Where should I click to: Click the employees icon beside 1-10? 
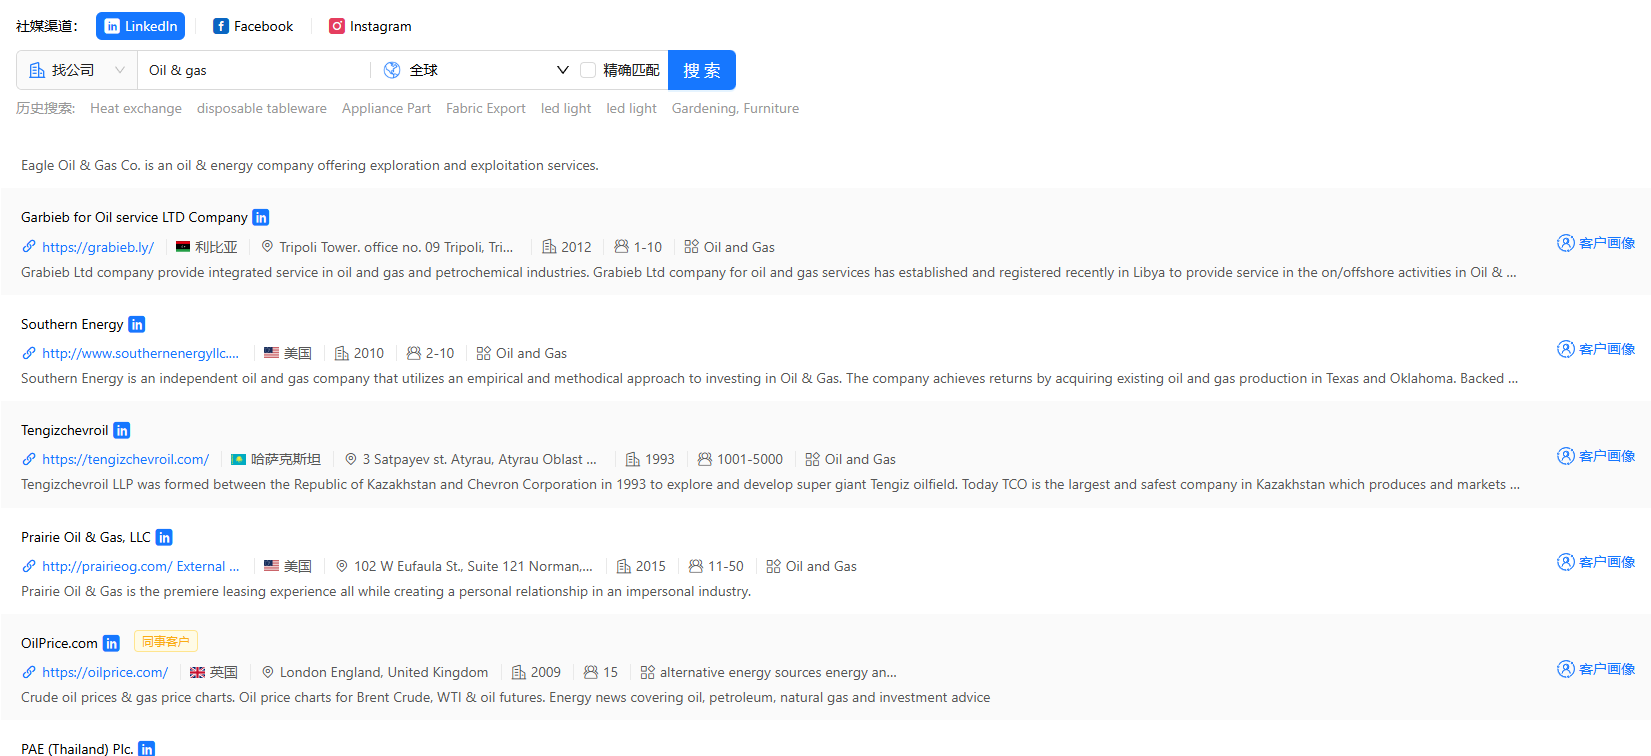point(621,246)
